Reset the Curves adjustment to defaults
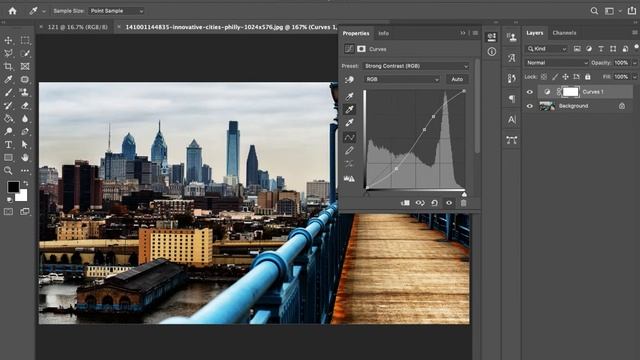 point(434,203)
